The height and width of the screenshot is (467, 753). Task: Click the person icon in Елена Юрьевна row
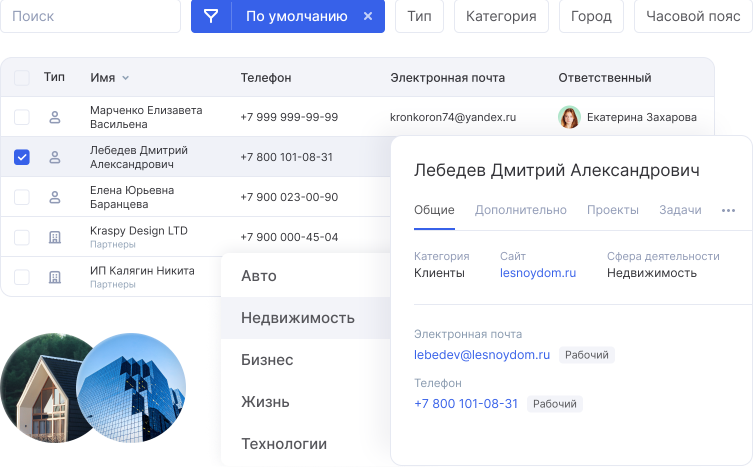pos(55,197)
